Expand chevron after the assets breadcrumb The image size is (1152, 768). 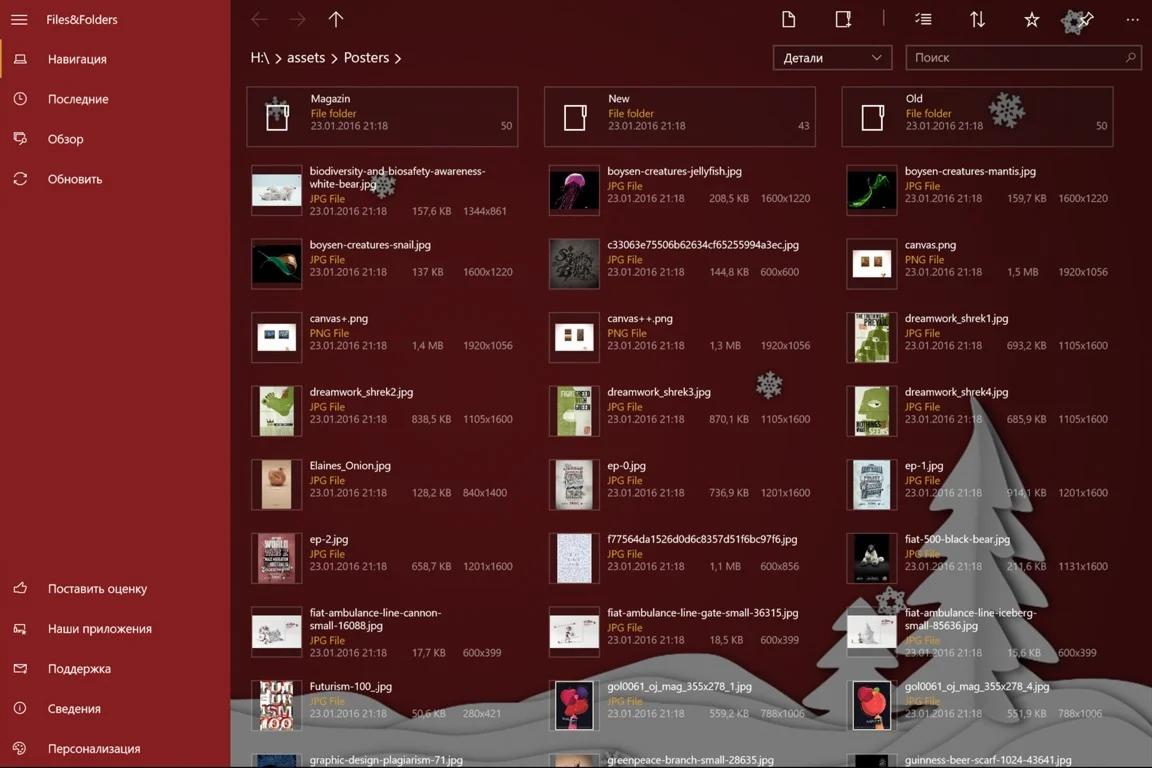tap(334, 58)
